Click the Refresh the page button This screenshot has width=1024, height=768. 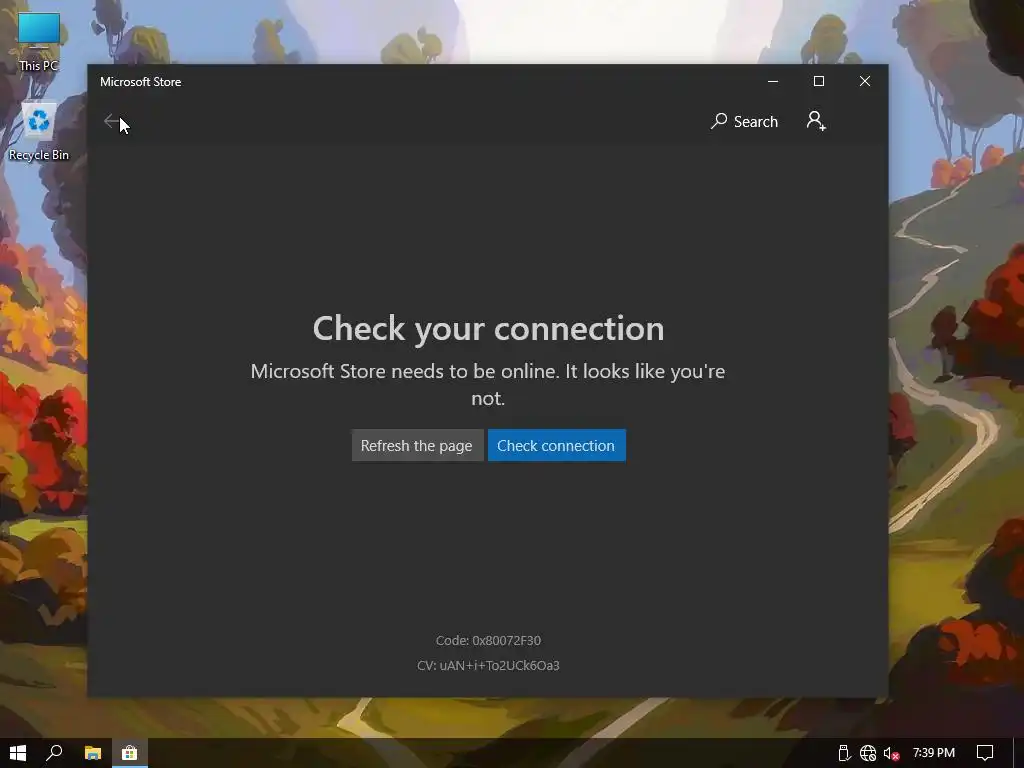pyautogui.click(x=417, y=445)
